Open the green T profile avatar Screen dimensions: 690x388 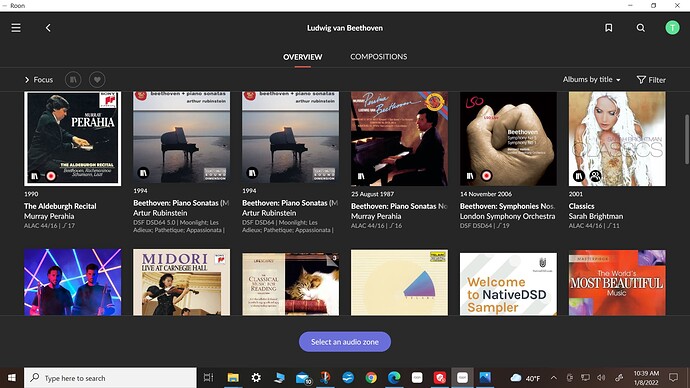coord(672,28)
